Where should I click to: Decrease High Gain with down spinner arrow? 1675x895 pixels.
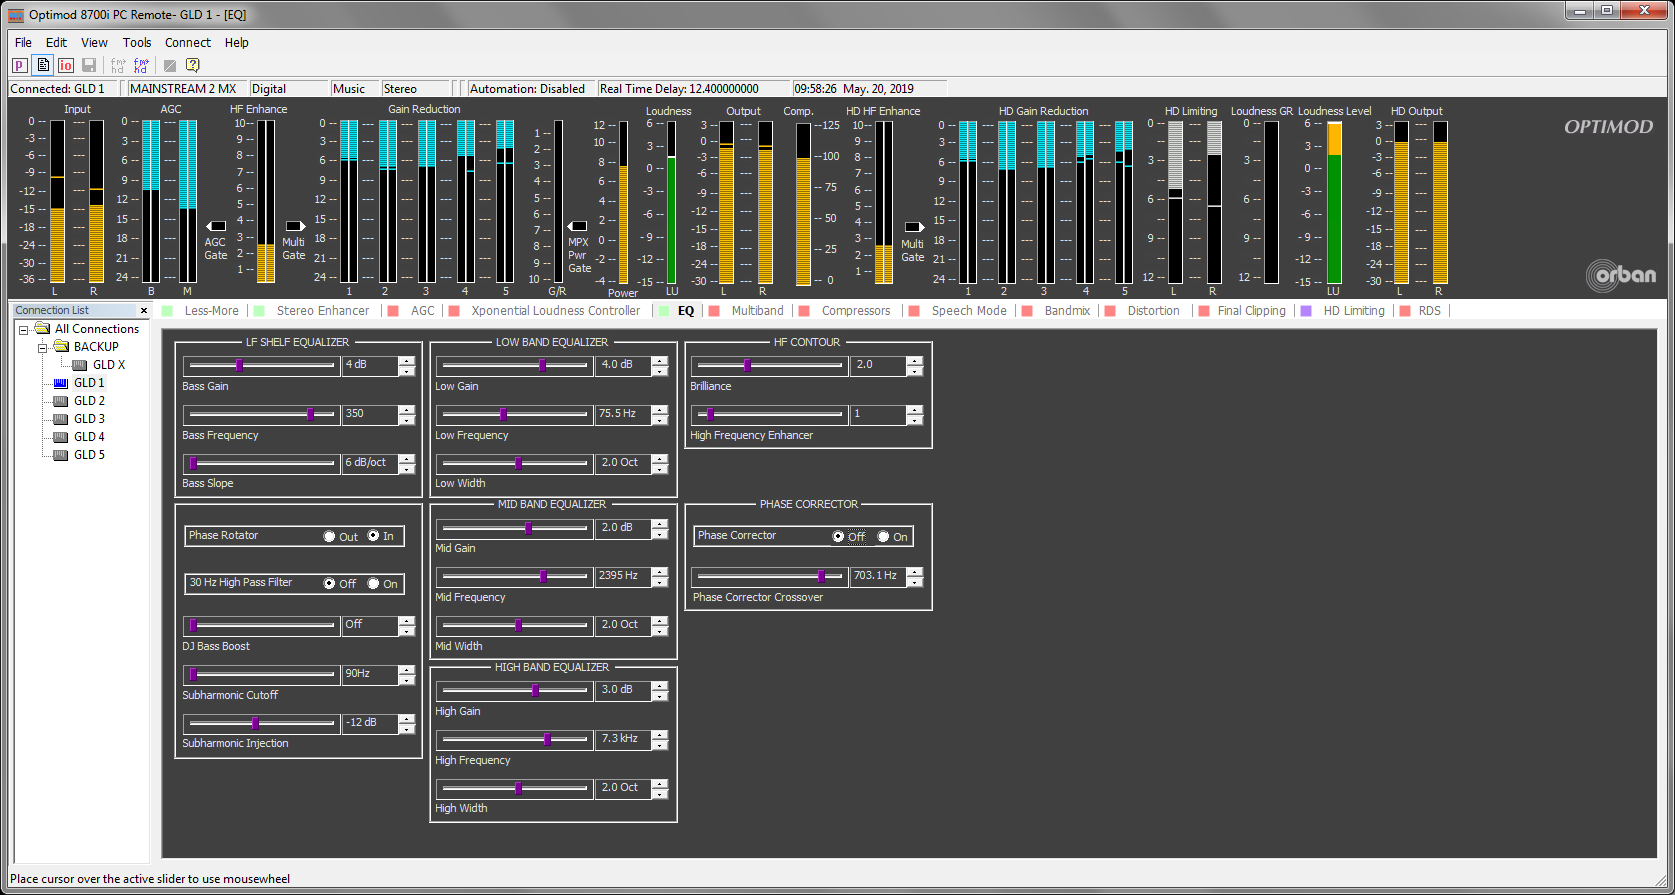659,695
